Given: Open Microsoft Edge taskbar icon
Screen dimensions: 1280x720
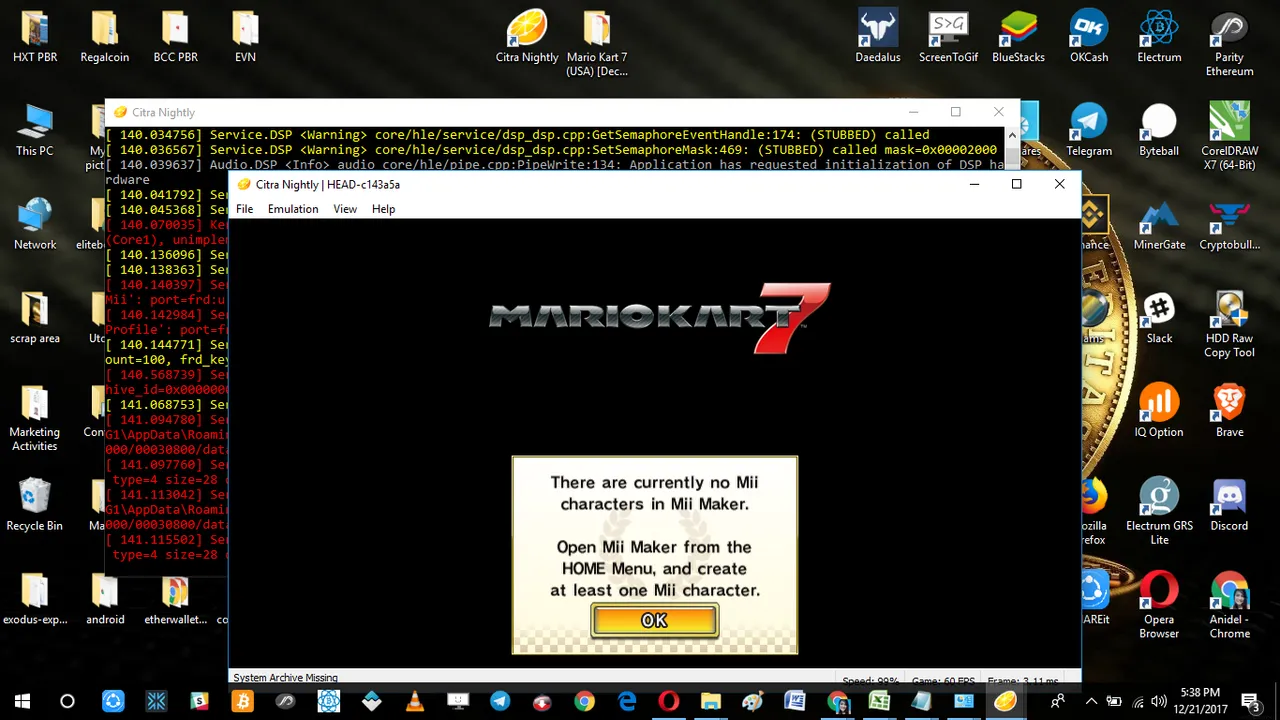Looking at the screenshot, I should click(x=627, y=701).
